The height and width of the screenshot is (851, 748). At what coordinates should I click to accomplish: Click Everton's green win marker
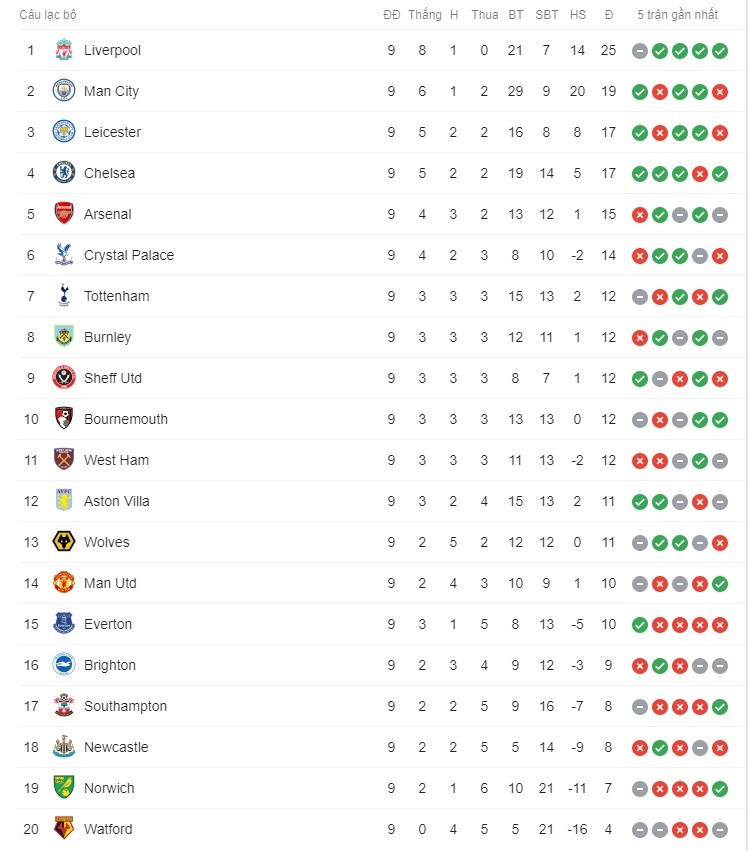[x=640, y=625]
